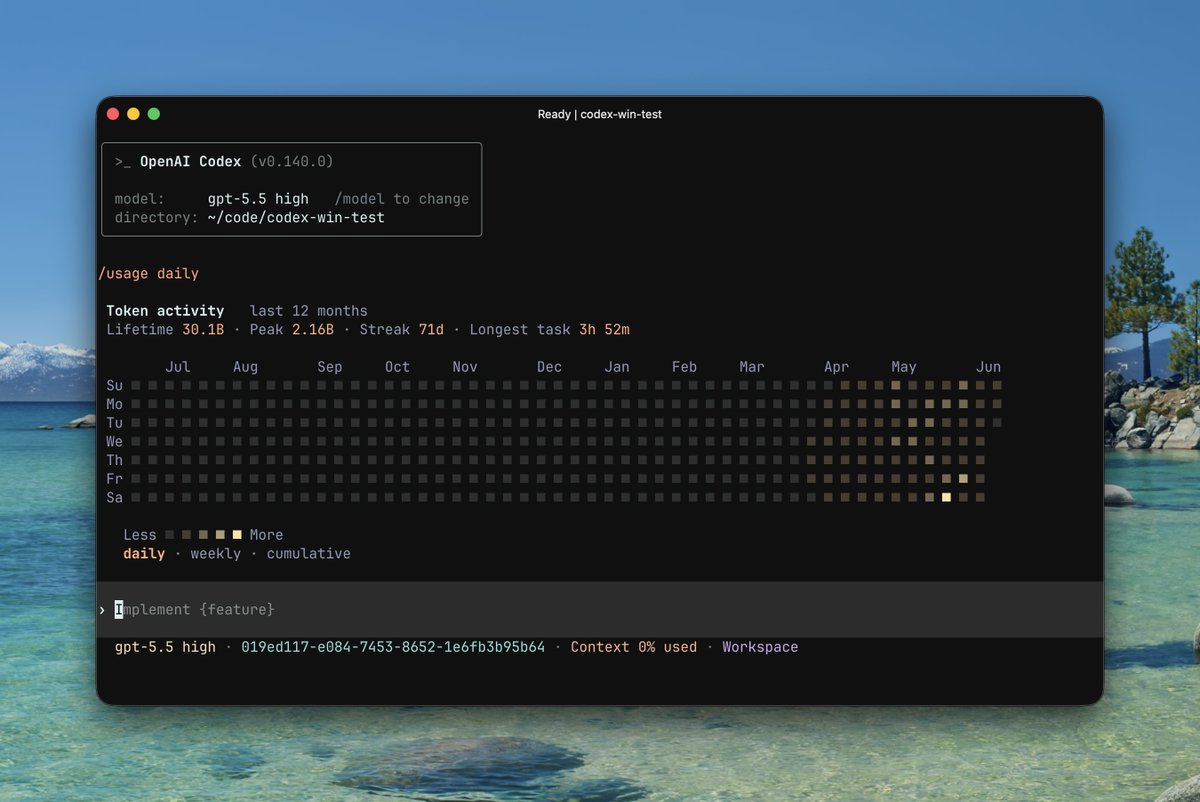Click the We weekday row label

coord(115,442)
